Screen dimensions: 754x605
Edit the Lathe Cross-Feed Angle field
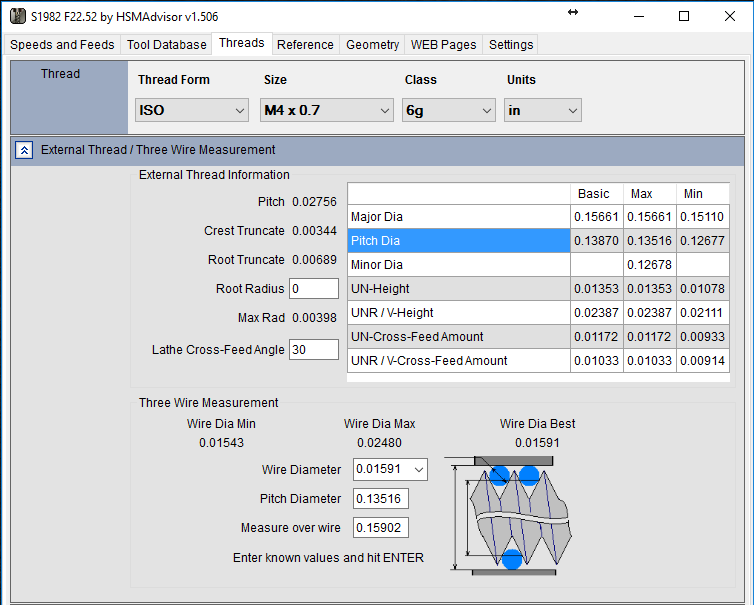click(x=313, y=350)
